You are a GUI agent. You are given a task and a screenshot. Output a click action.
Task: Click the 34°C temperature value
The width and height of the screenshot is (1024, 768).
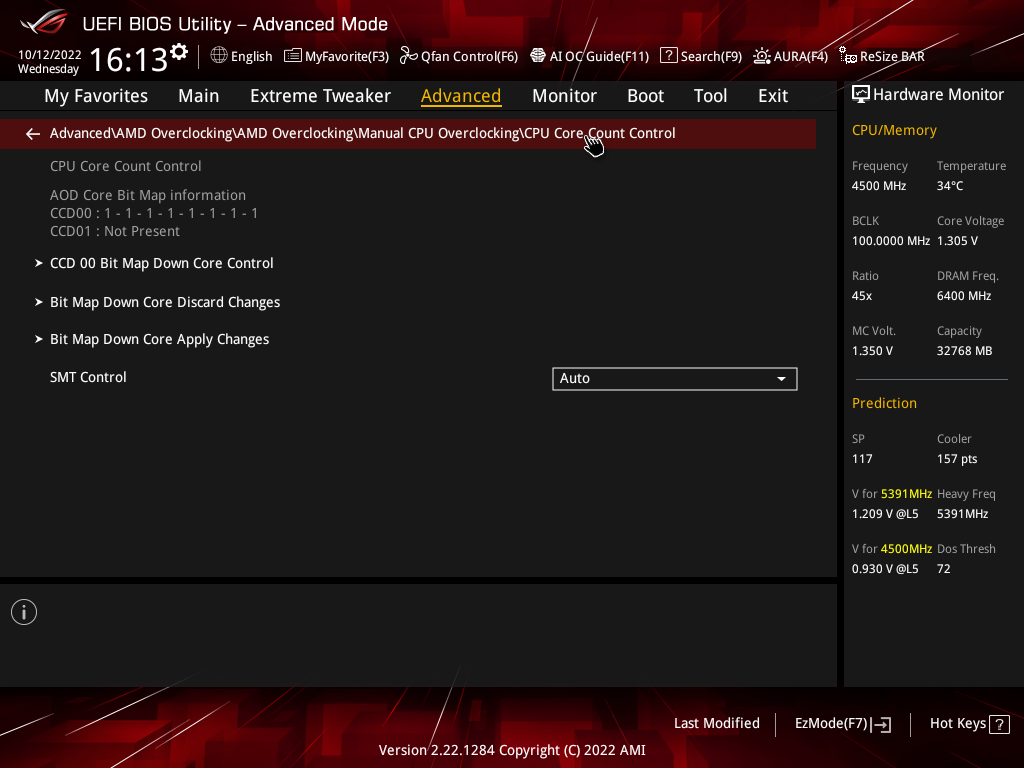(x=950, y=186)
